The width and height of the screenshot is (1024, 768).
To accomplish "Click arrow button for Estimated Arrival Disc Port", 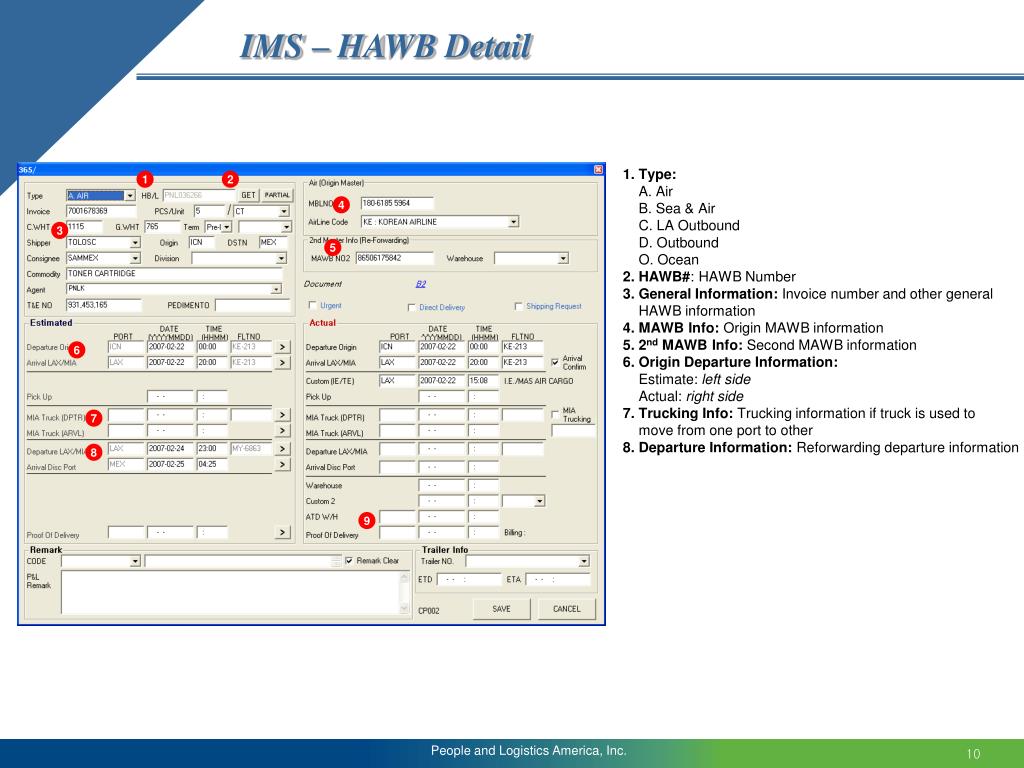I will pyautogui.click(x=282, y=465).
